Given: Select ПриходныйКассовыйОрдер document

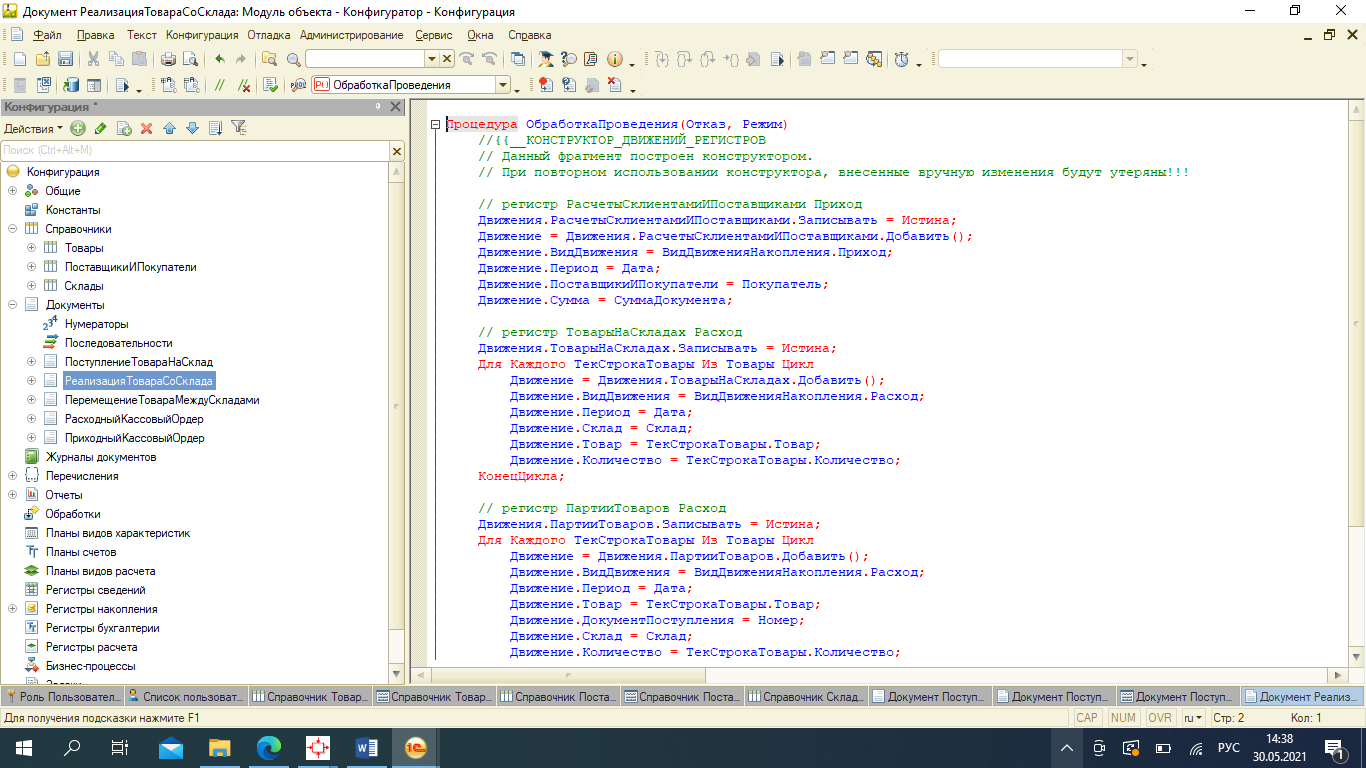Looking at the screenshot, I should pyautogui.click(x=134, y=438).
